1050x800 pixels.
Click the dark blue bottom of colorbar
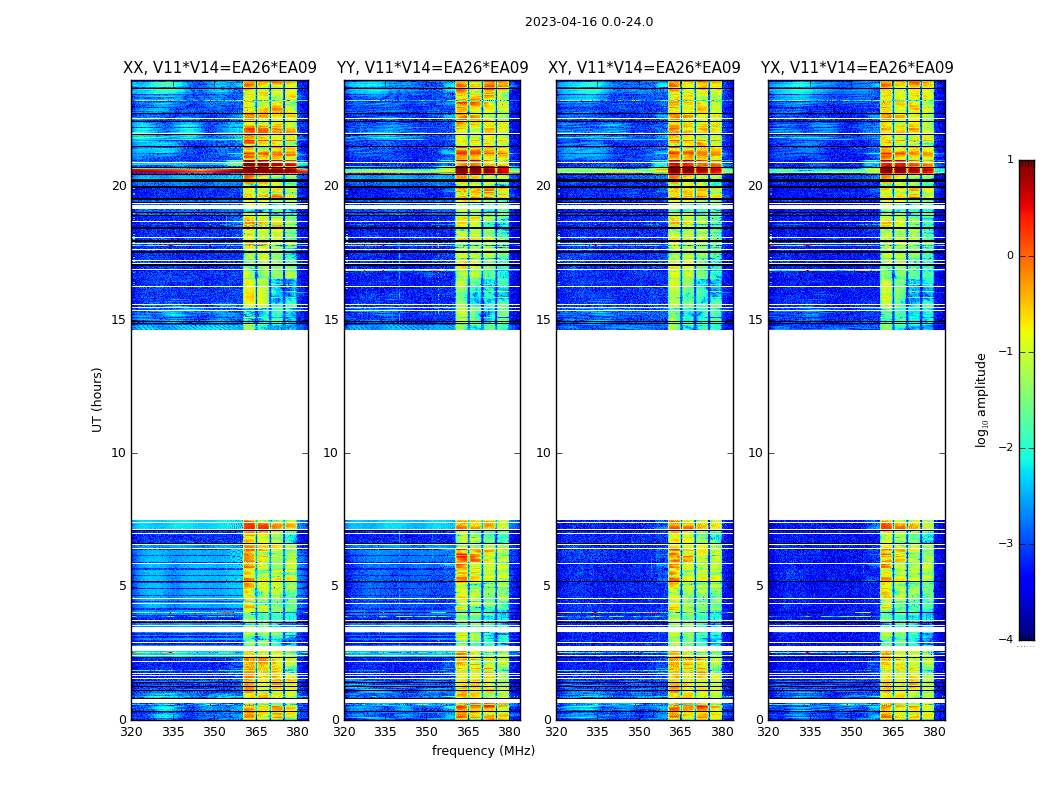(1026, 632)
